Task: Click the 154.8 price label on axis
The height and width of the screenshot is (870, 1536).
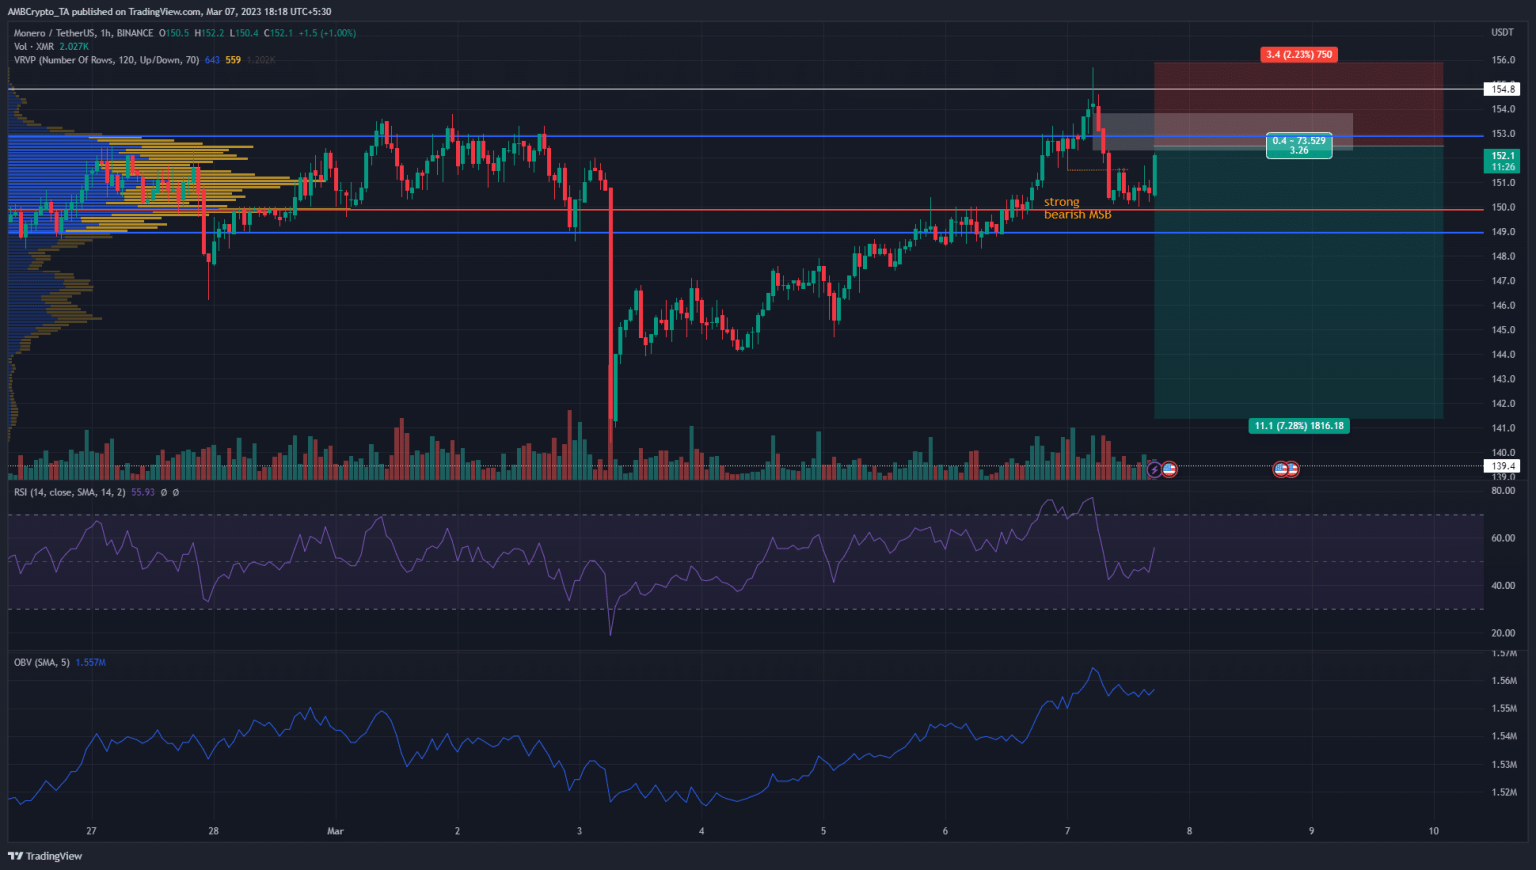Action: pos(1503,89)
